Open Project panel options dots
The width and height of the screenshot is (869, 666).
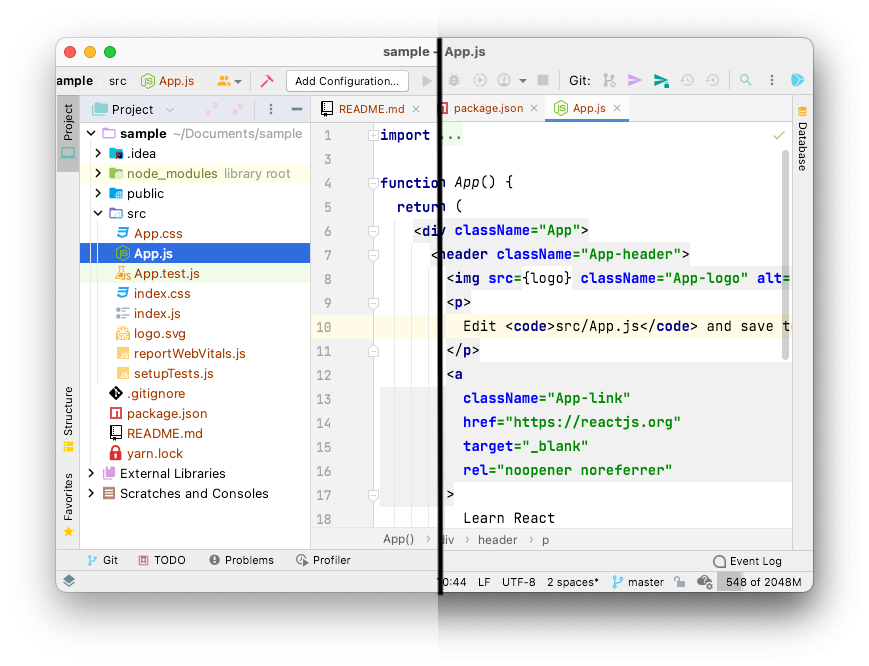click(x=270, y=109)
